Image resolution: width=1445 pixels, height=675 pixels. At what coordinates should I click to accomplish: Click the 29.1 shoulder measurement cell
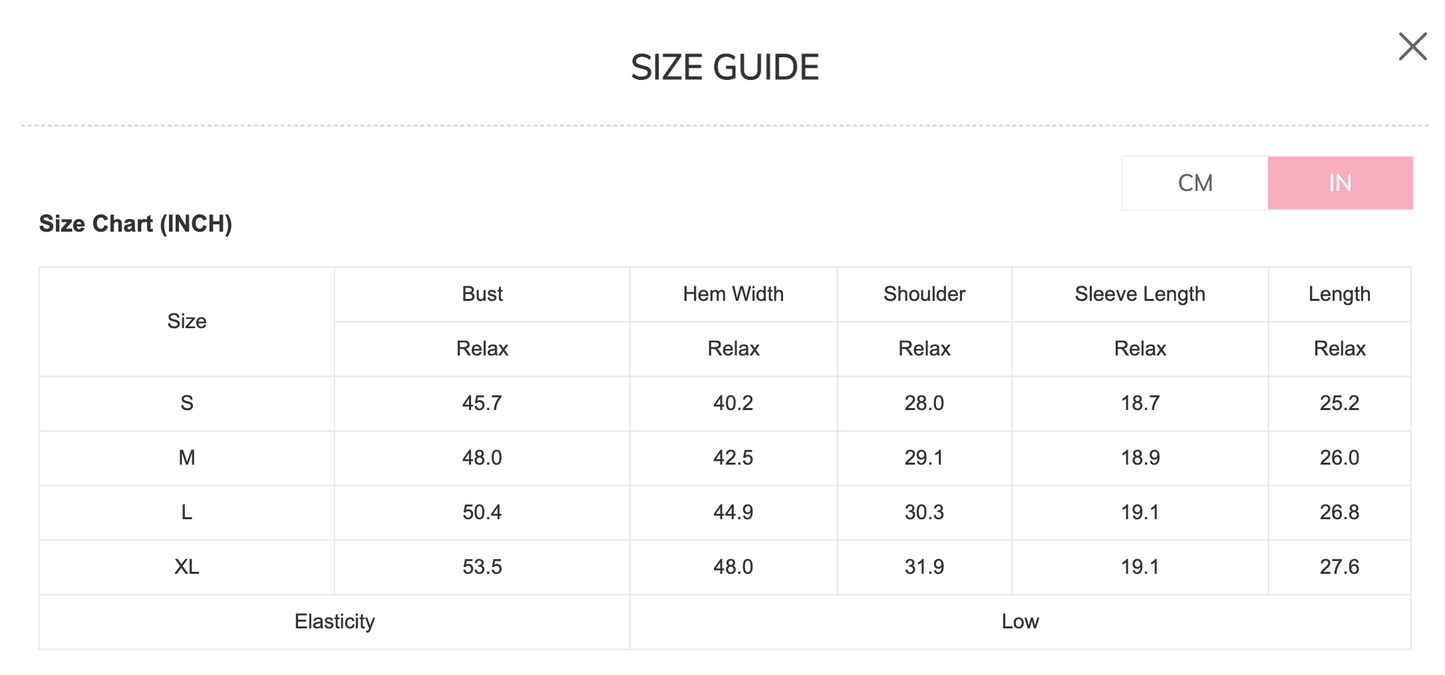(924, 458)
